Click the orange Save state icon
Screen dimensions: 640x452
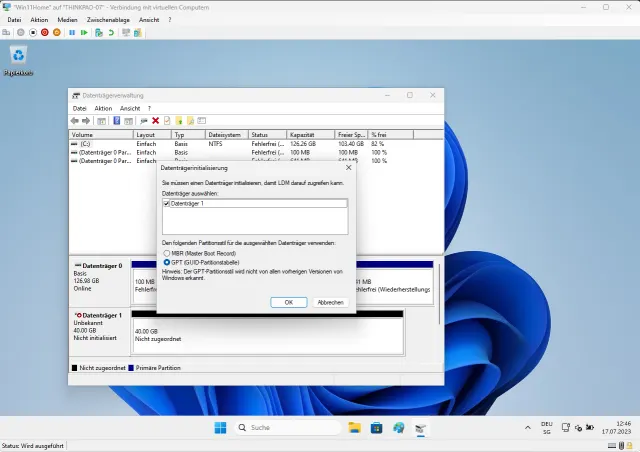point(56,32)
